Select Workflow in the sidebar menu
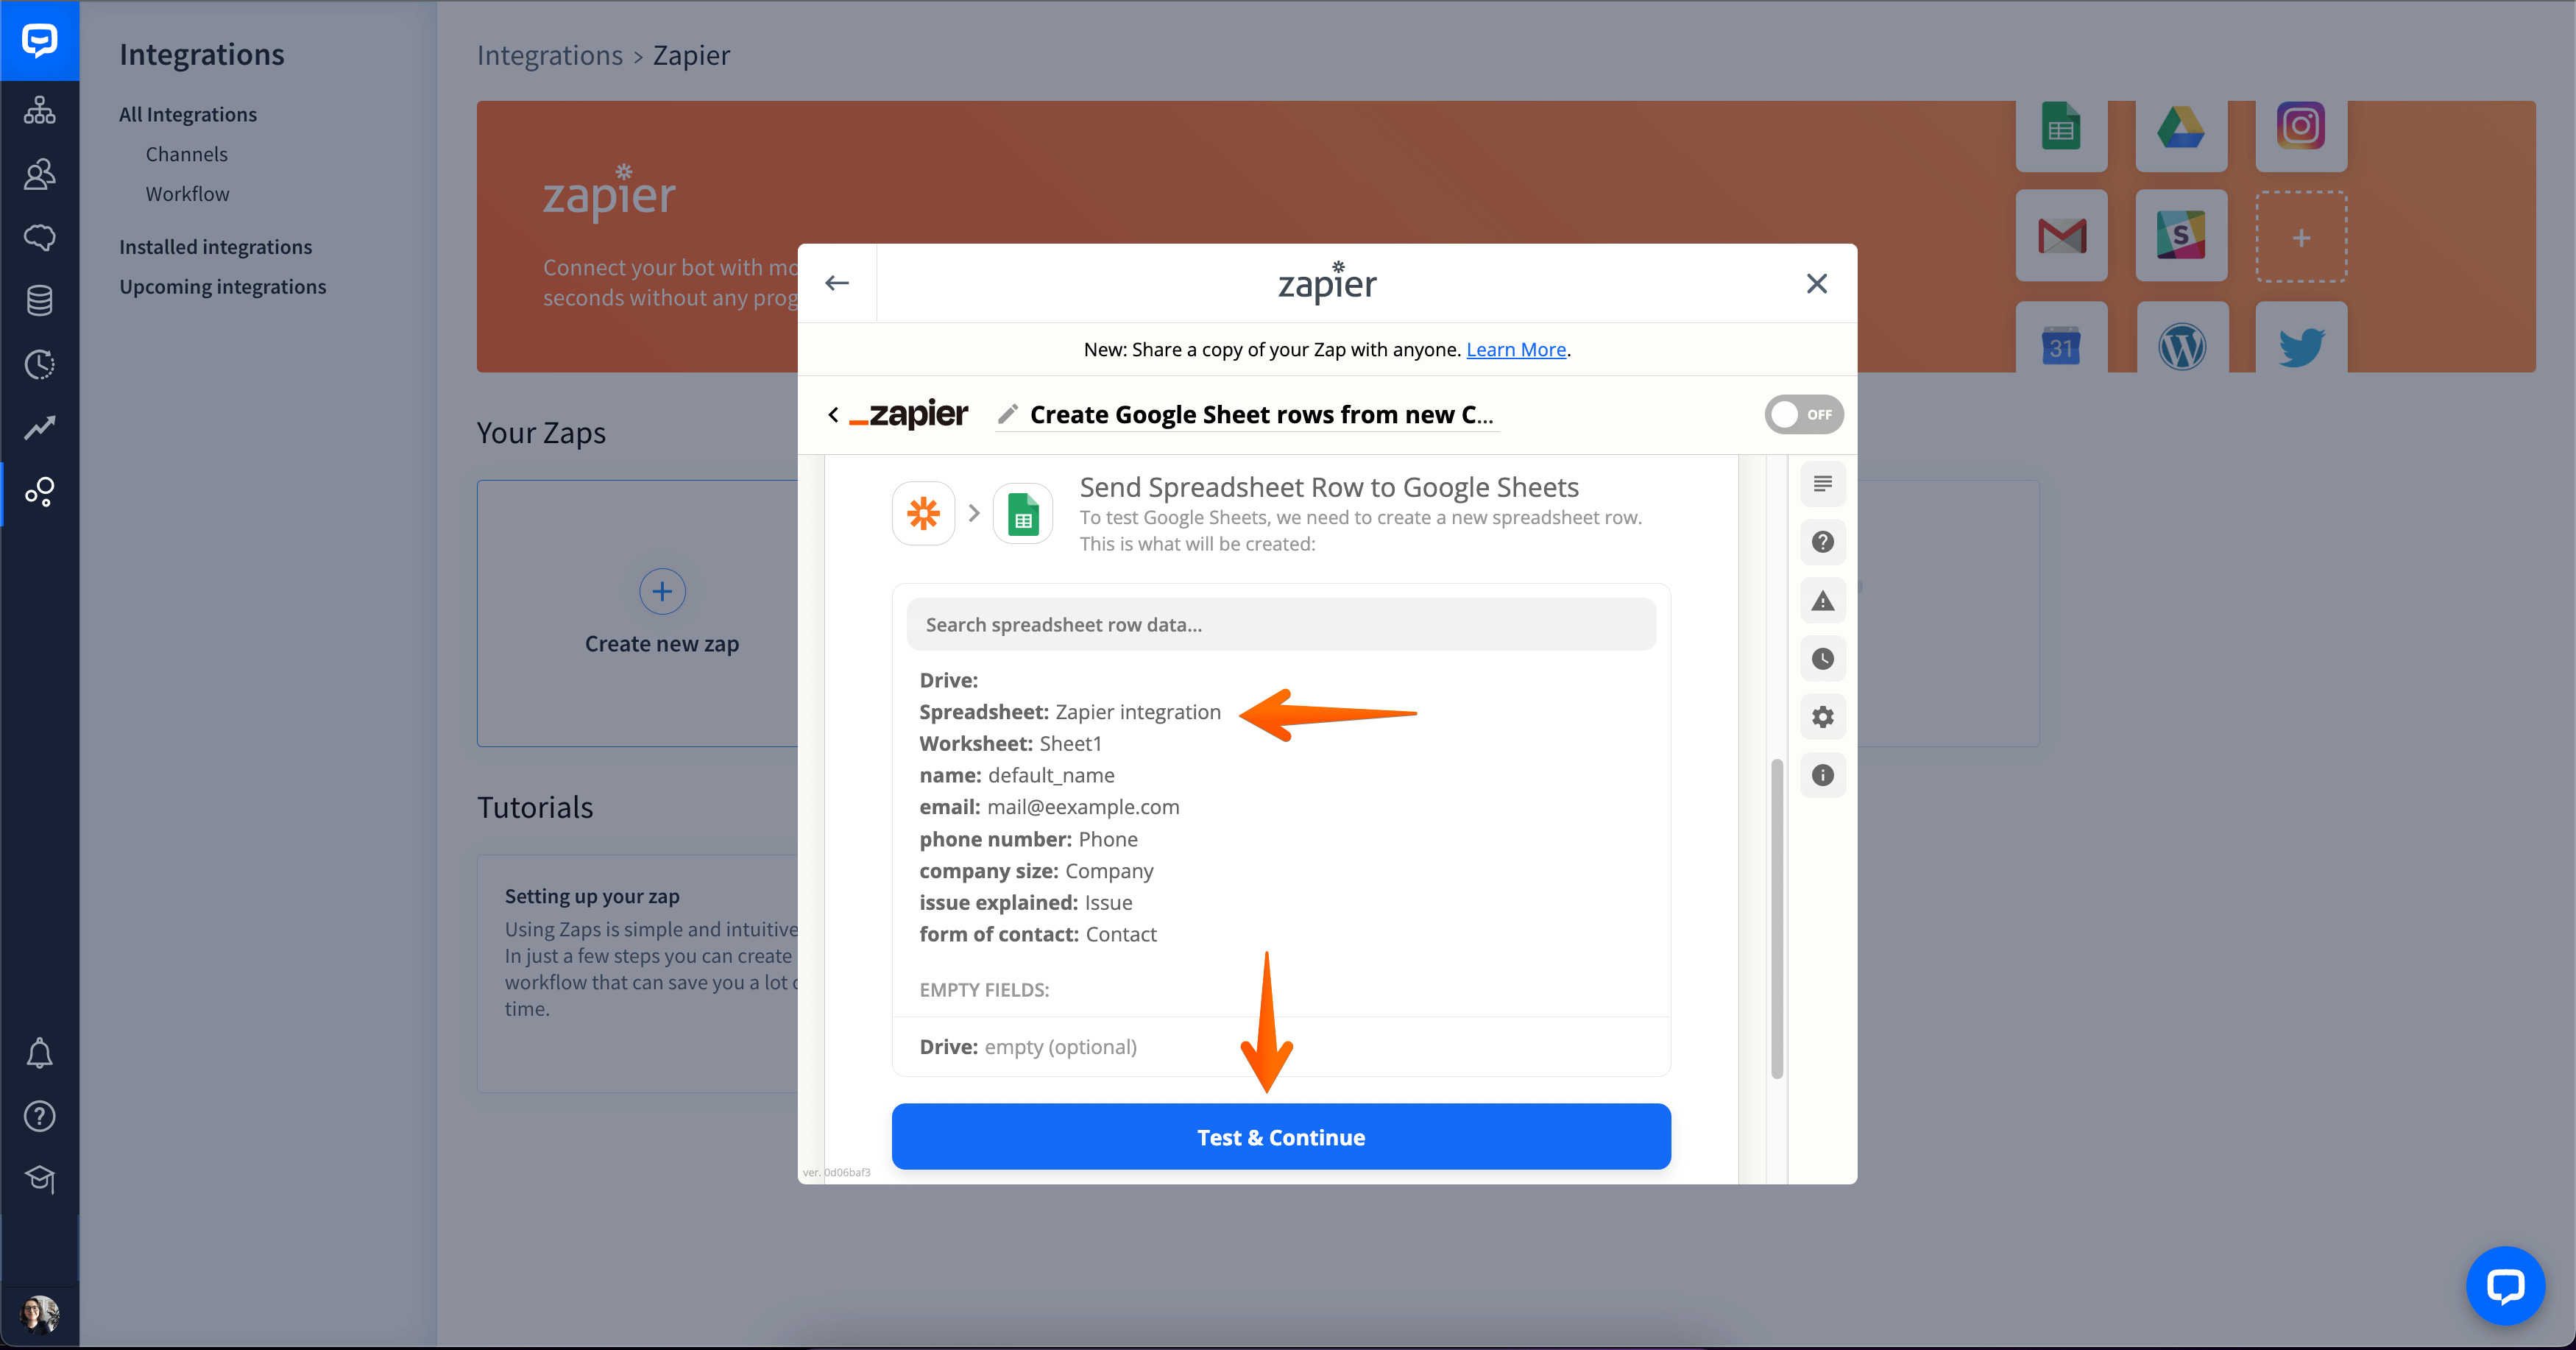 (187, 194)
